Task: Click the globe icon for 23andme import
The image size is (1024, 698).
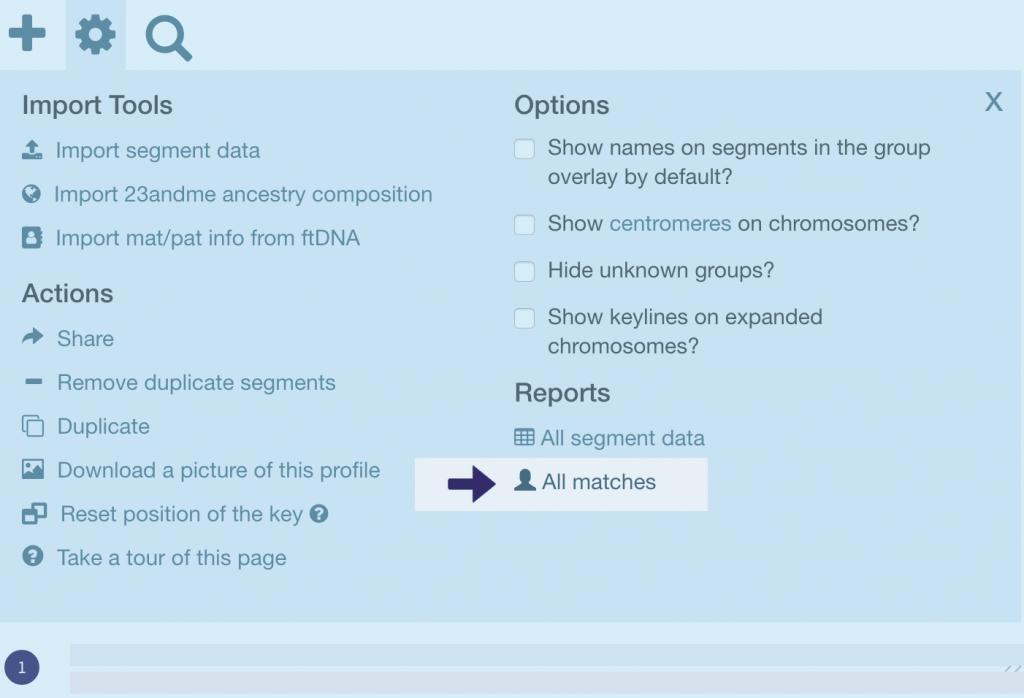Action: tap(32, 194)
